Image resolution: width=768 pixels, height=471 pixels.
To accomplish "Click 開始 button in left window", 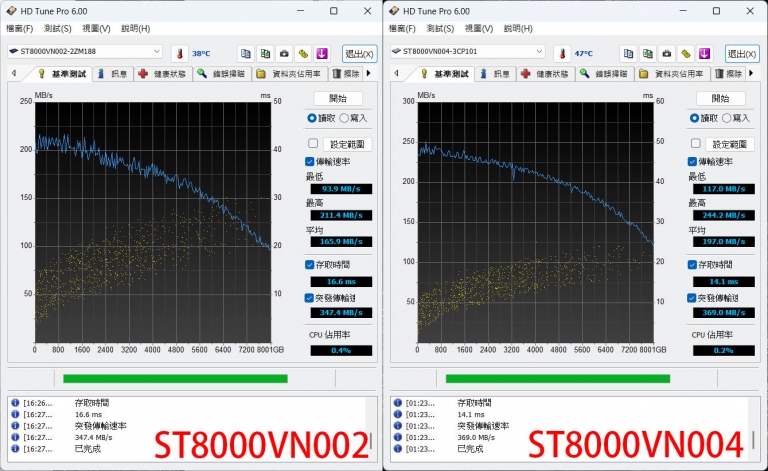I will click(x=338, y=98).
